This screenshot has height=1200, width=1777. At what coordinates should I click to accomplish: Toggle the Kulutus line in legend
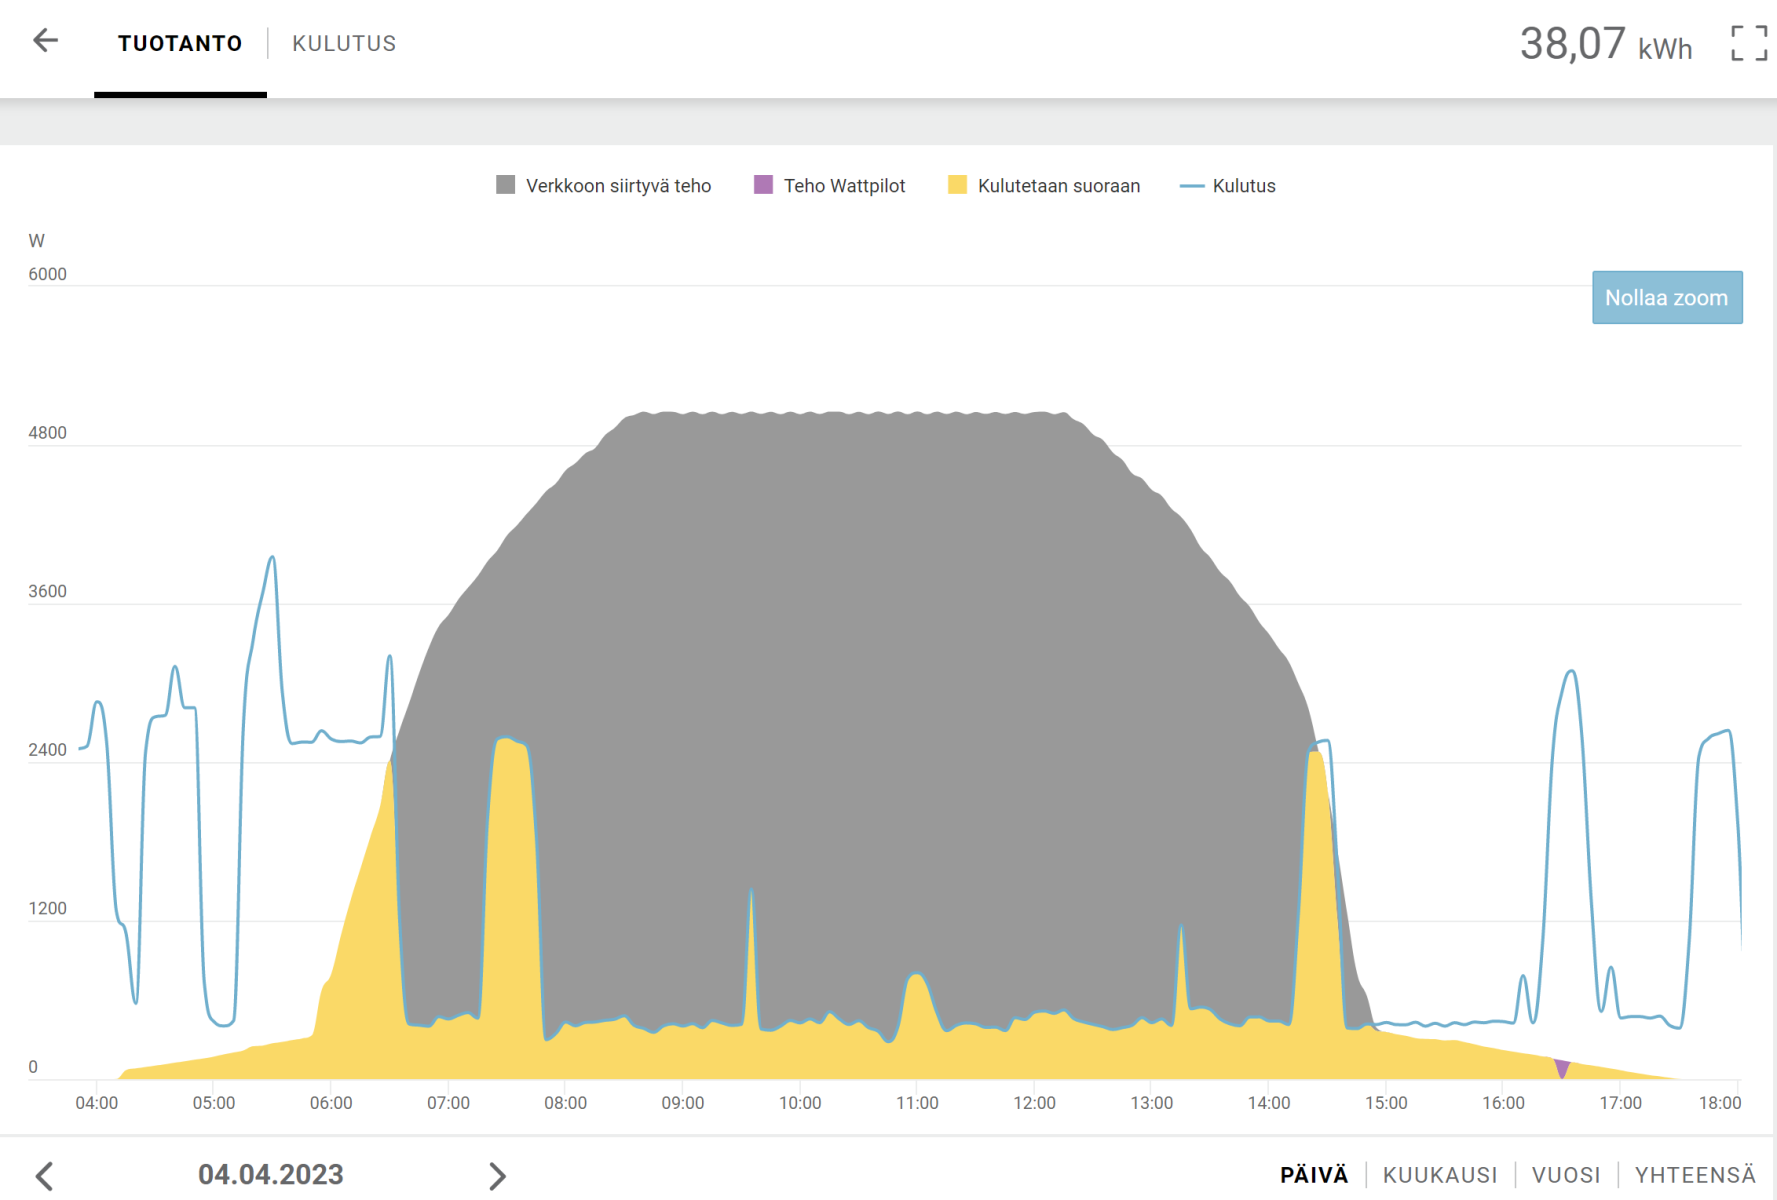(x=1243, y=186)
